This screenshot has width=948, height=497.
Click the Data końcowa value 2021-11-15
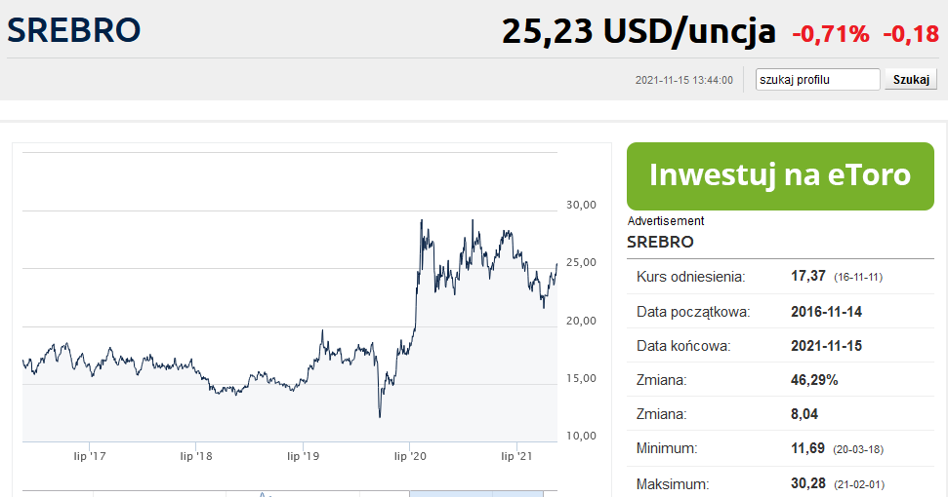(826, 346)
